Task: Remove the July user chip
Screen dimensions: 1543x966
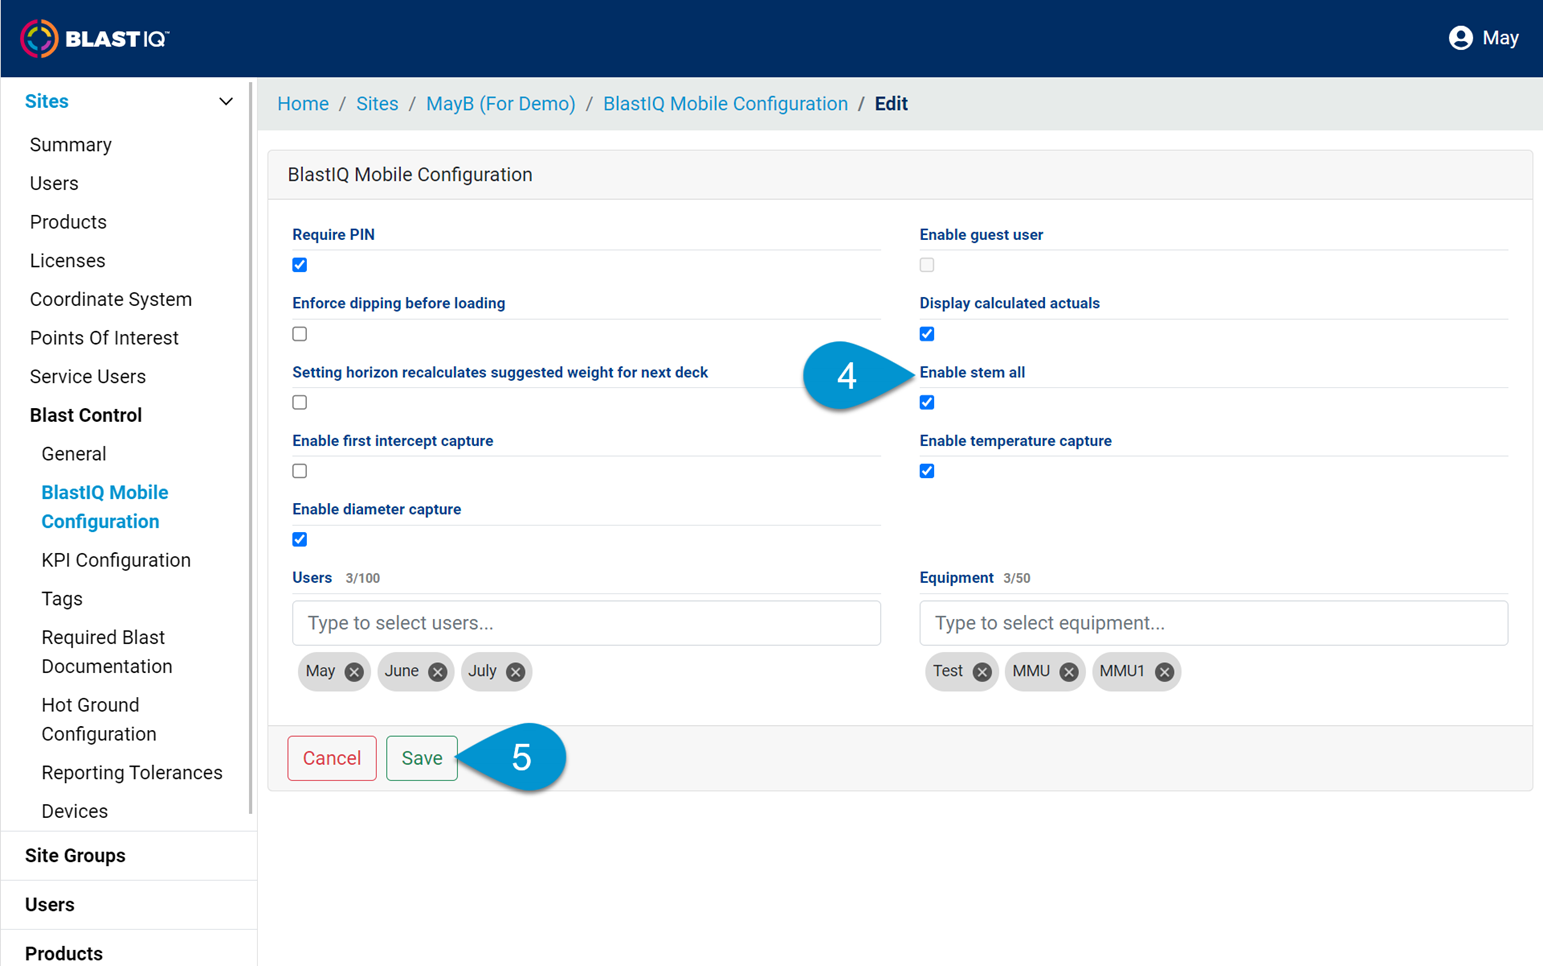Action: (x=515, y=672)
